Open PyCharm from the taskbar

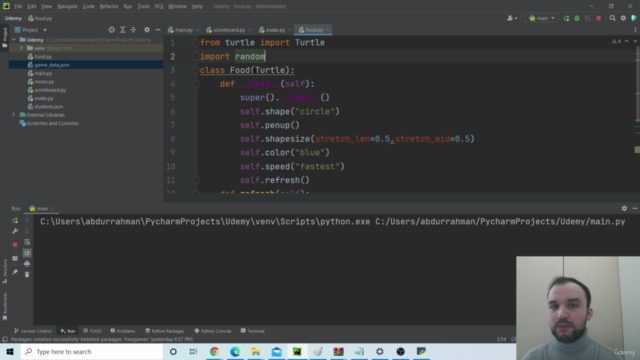(x=297, y=351)
